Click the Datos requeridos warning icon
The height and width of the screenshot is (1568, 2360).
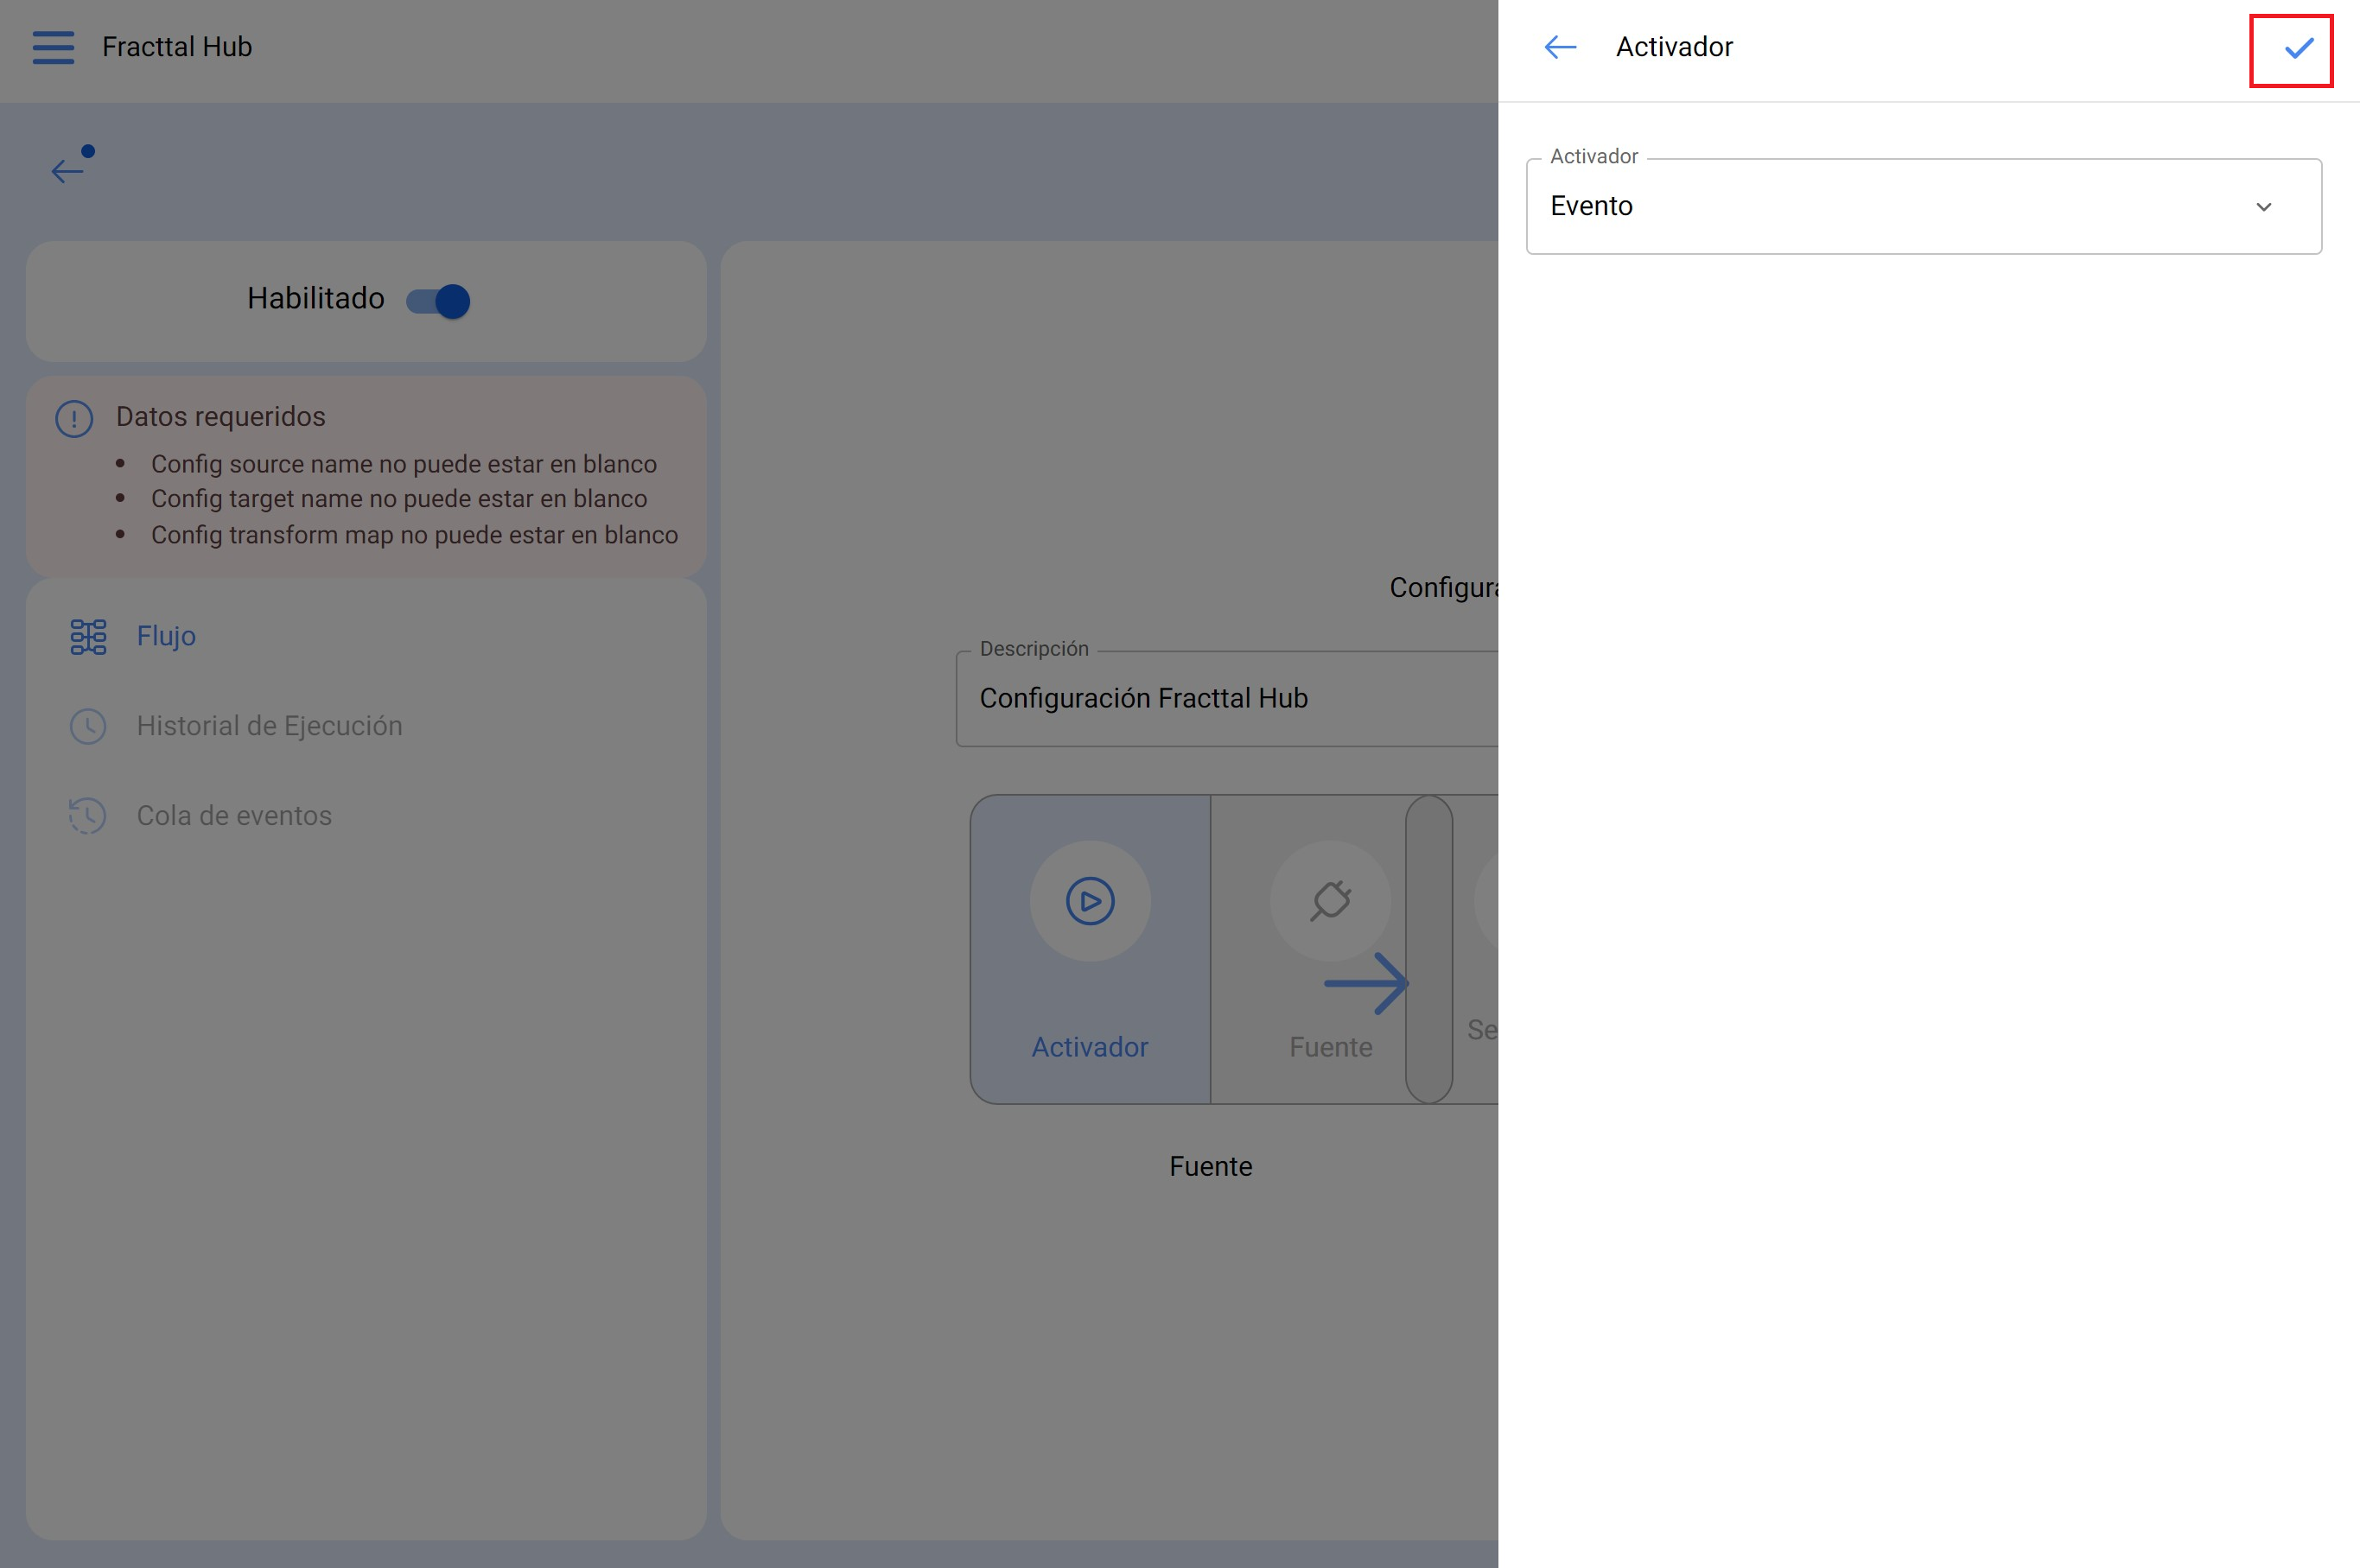(74, 418)
